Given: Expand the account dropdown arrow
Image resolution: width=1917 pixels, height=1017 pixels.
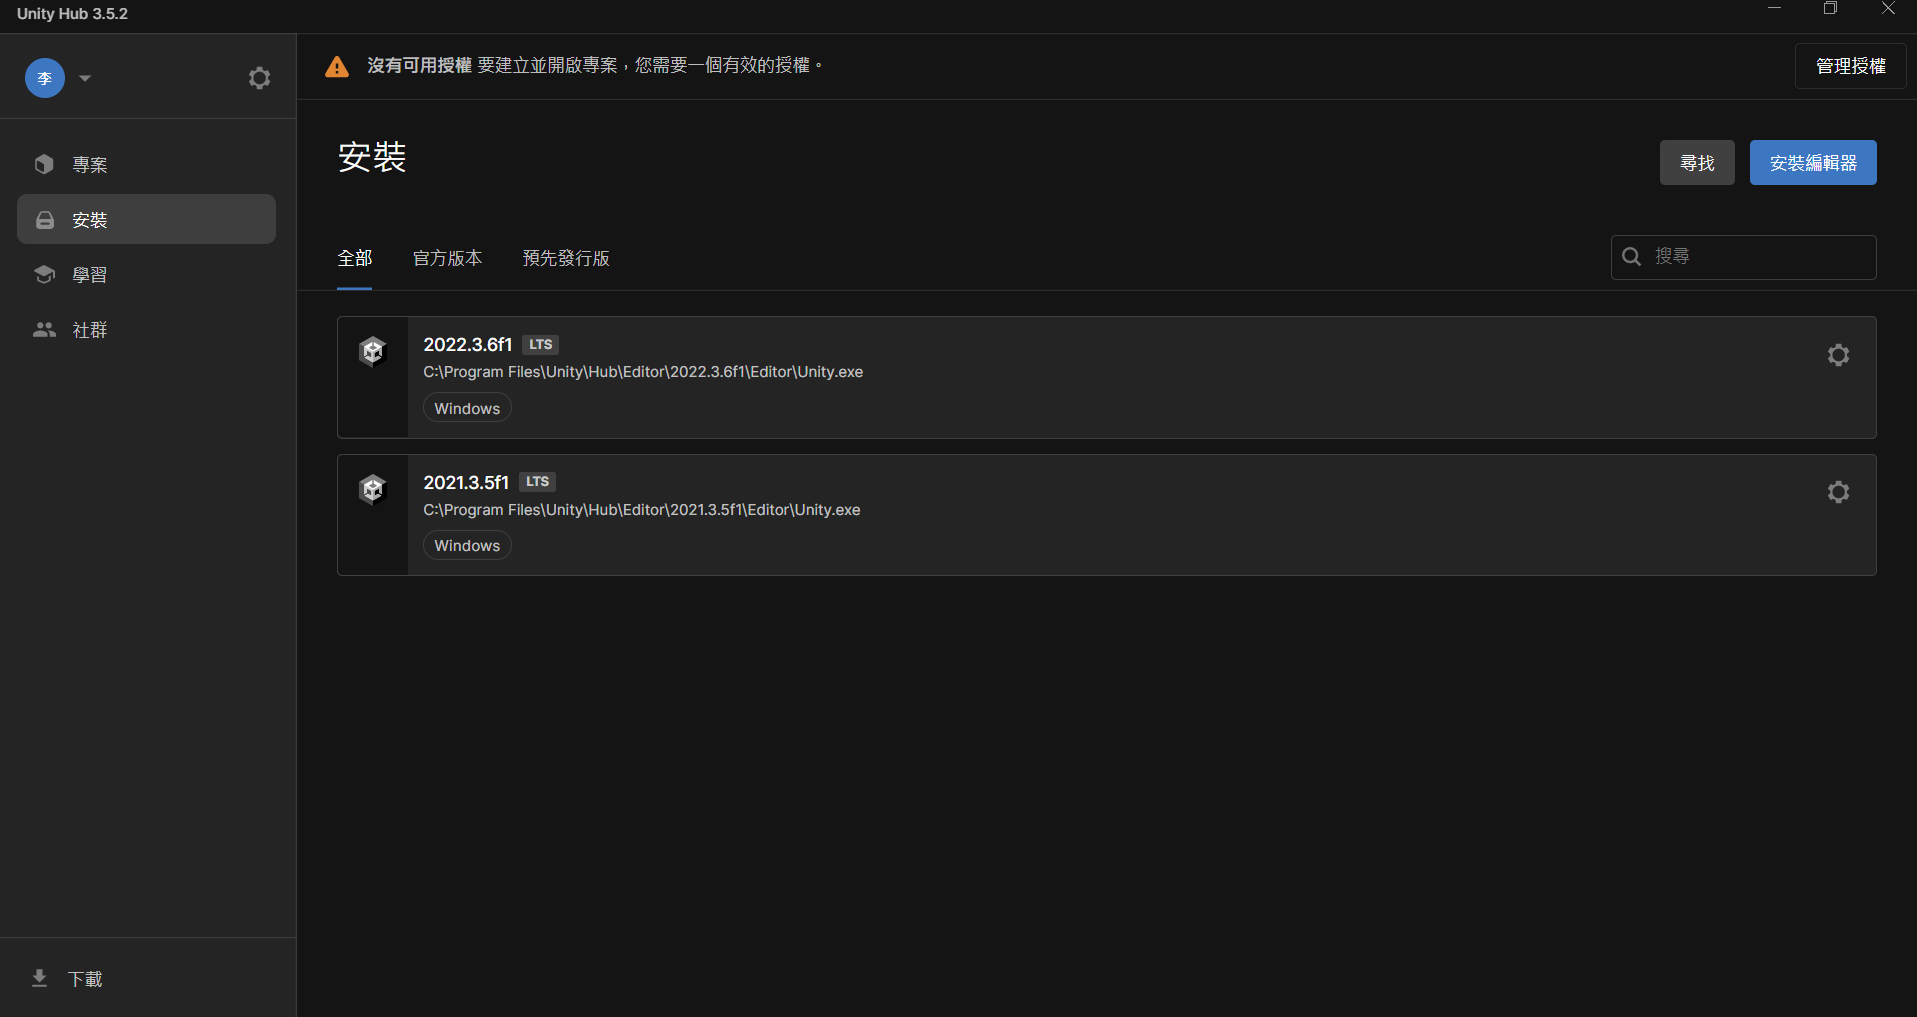Looking at the screenshot, I should [85, 78].
